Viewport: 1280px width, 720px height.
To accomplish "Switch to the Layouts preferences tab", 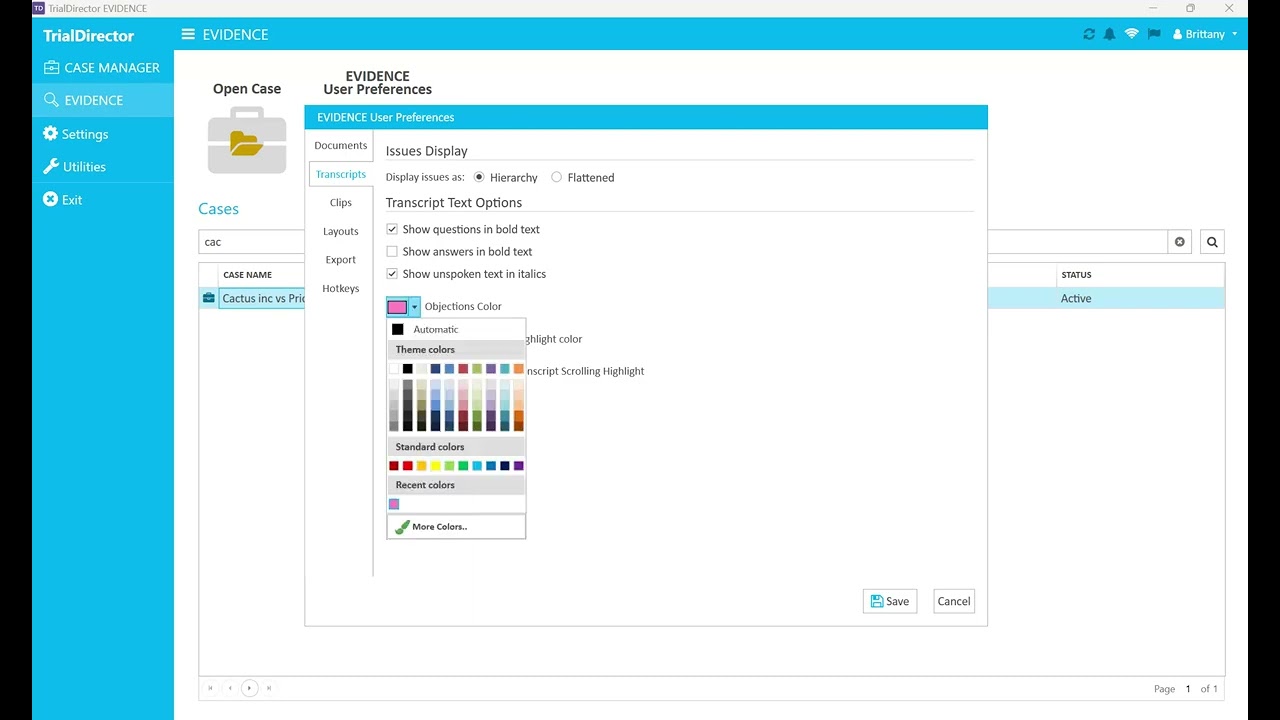I will [340, 231].
